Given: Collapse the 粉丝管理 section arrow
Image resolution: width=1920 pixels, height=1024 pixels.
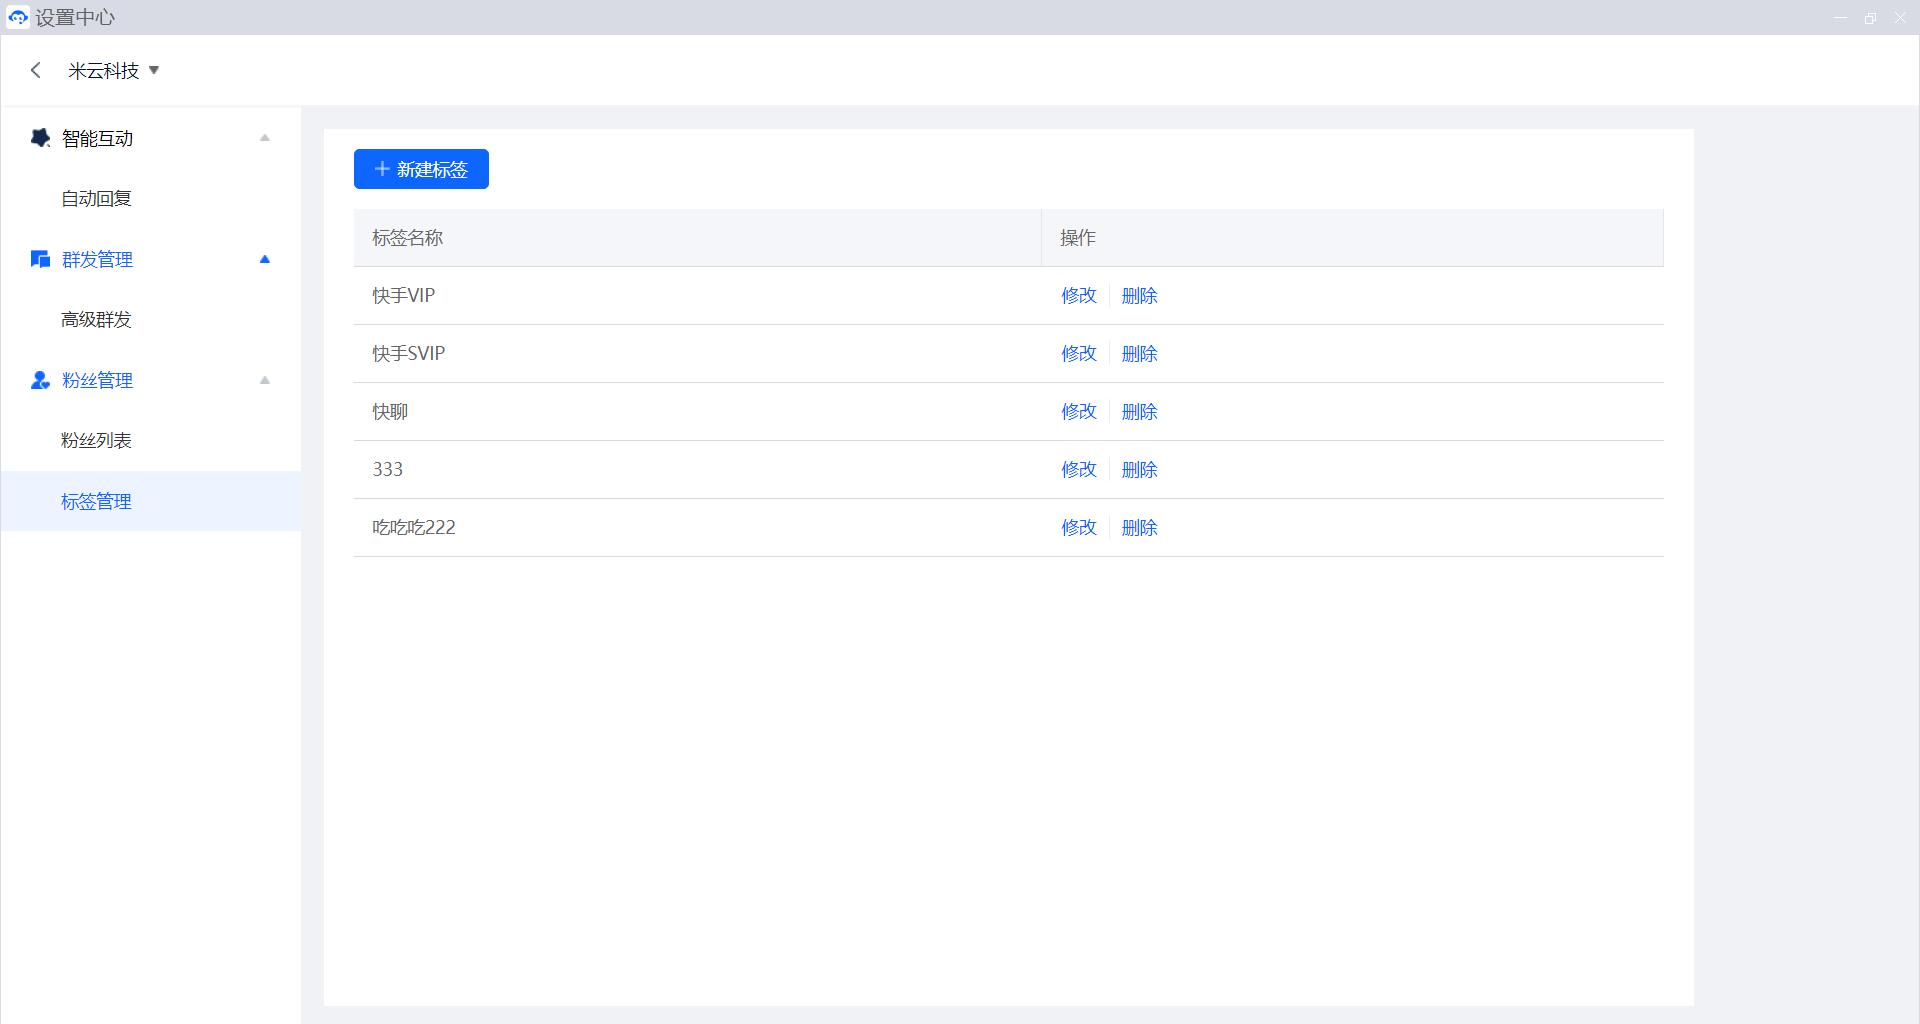Looking at the screenshot, I should tap(265, 380).
